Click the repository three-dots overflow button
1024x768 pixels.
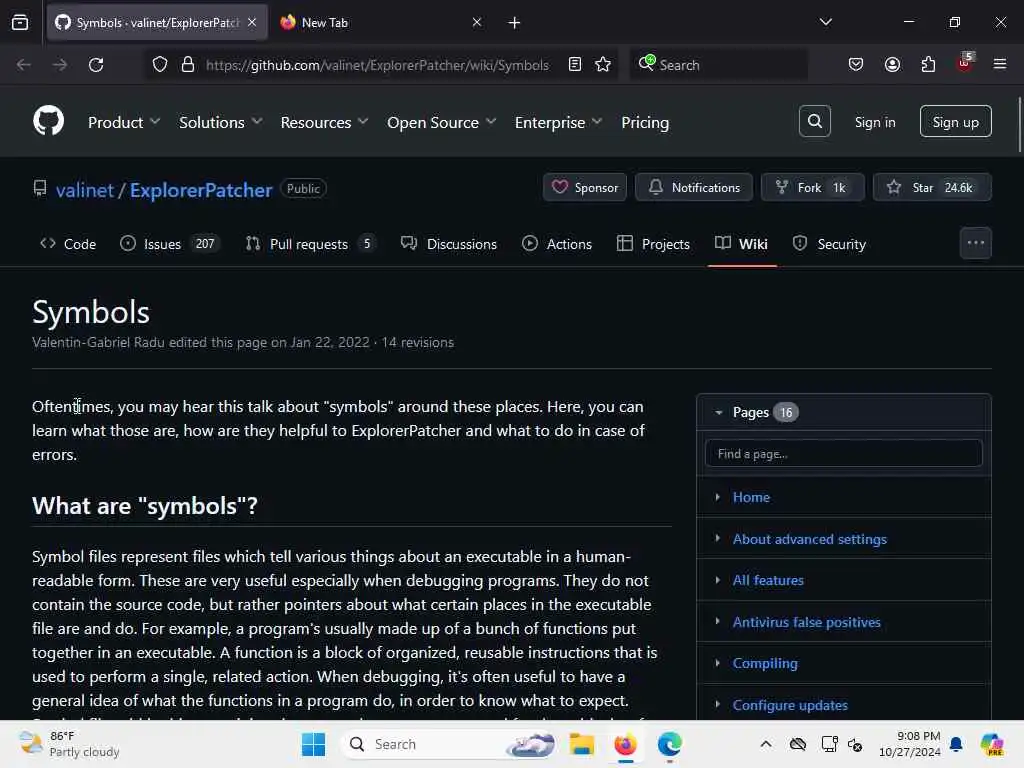(976, 243)
